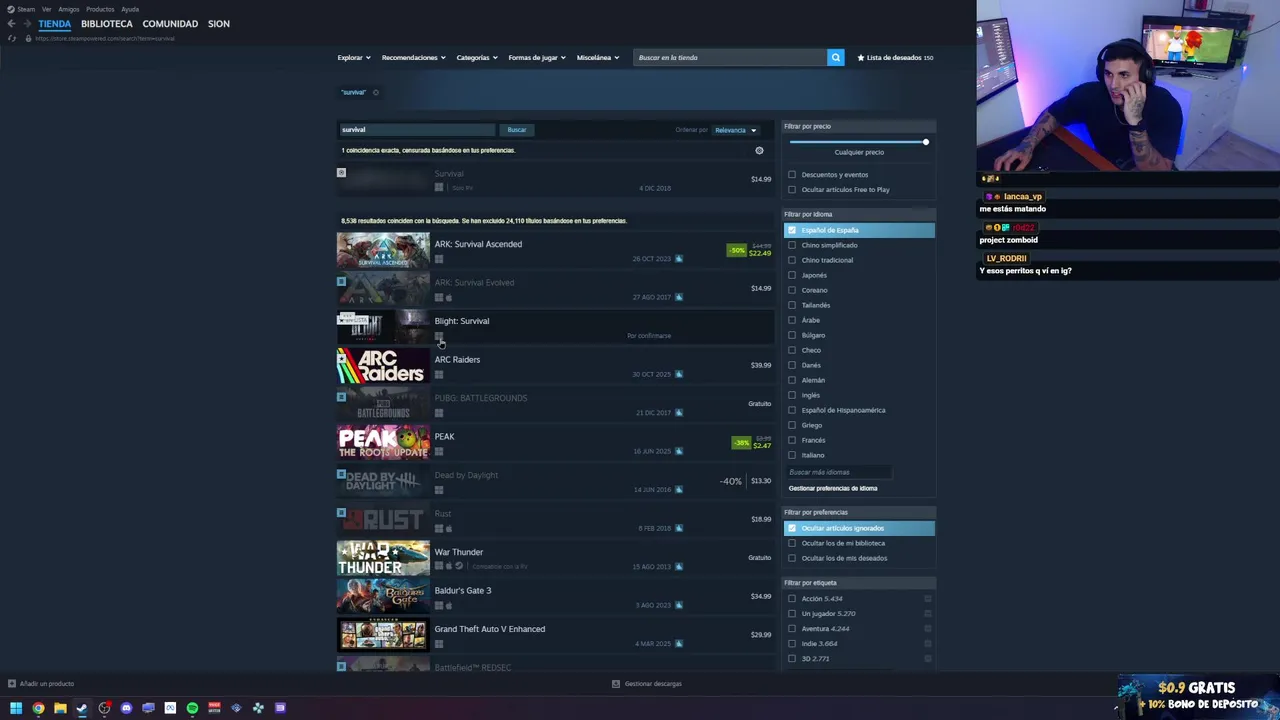
Task: Switch to the COMUNIDAD tab
Action: 170,23
